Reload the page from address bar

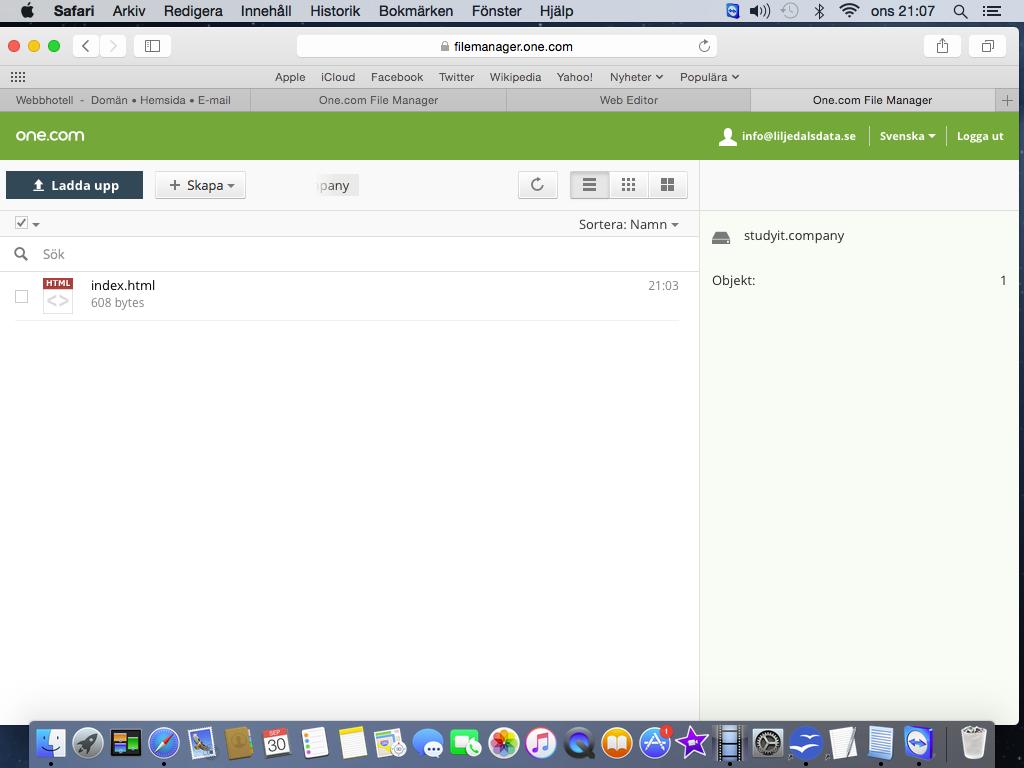704,46
